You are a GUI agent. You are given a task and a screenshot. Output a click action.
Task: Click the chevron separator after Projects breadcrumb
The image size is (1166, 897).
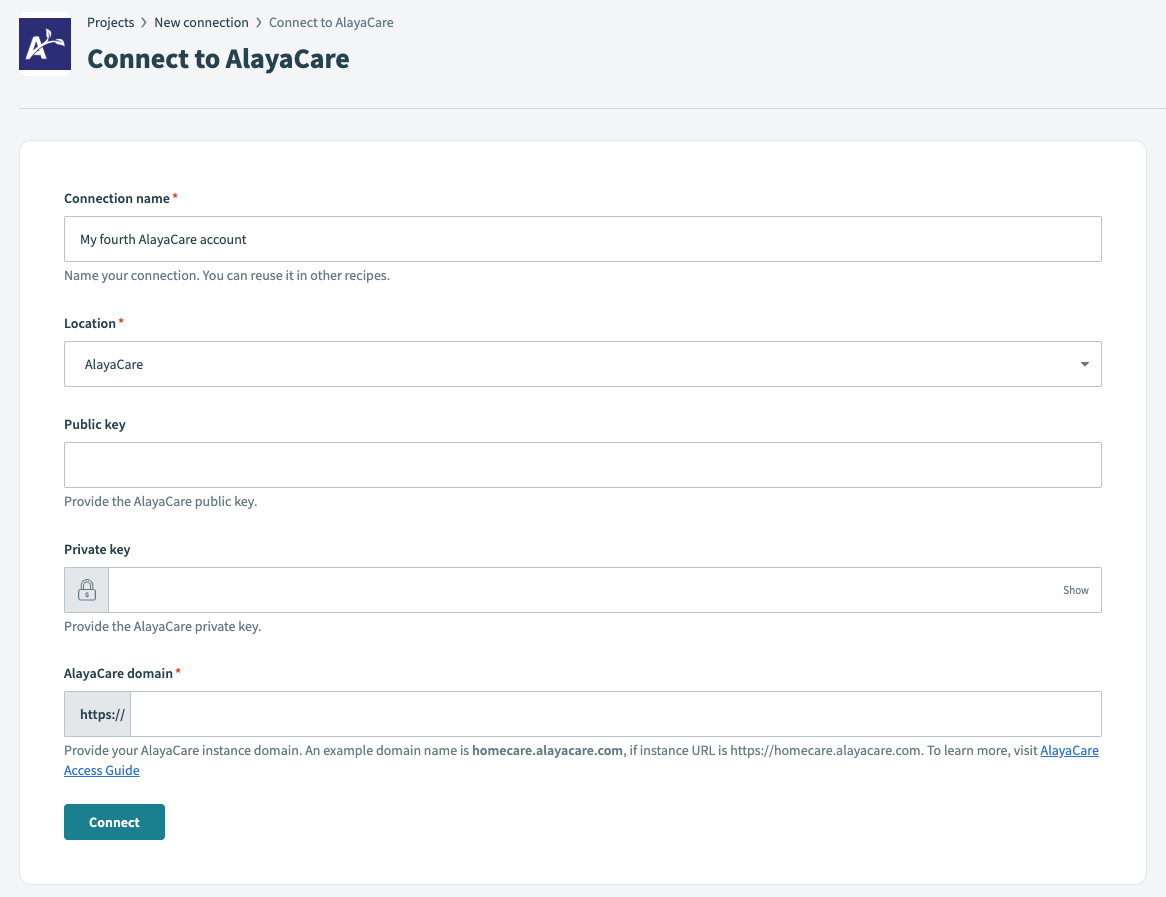click(142, 22)
